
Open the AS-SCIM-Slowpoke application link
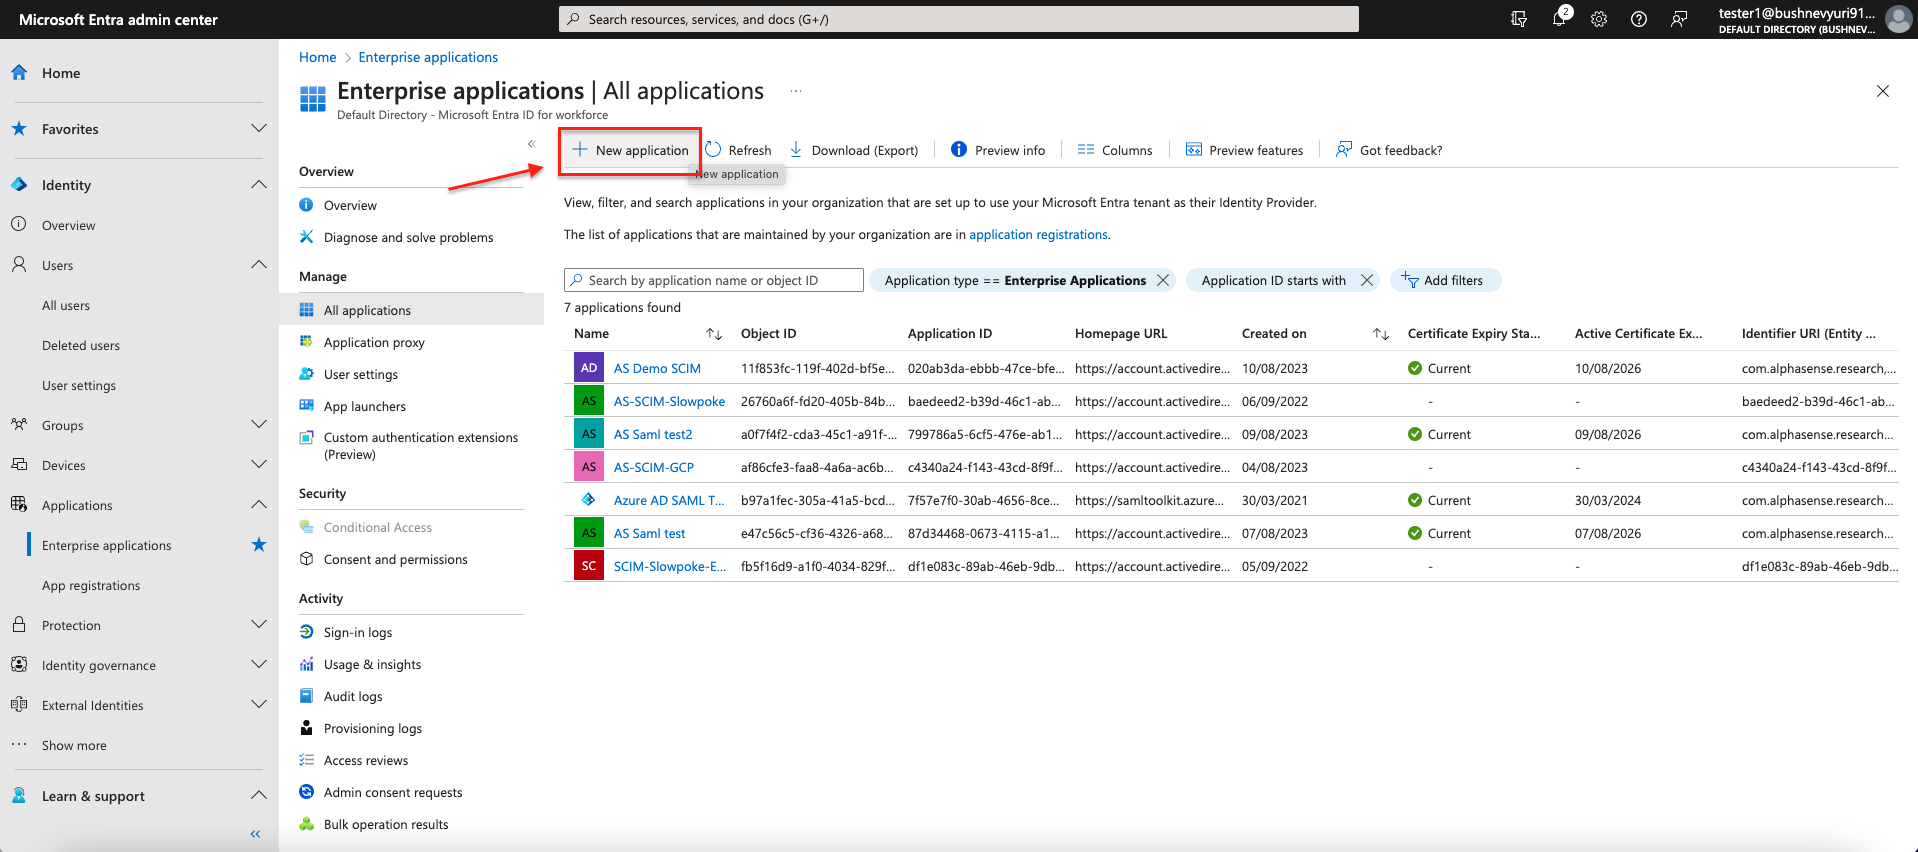coord(669,401)
